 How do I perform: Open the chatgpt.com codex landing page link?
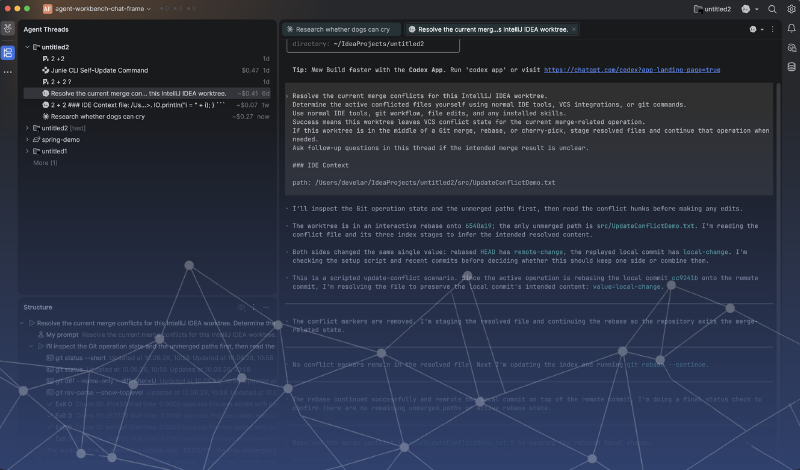[x=632, y=70]
